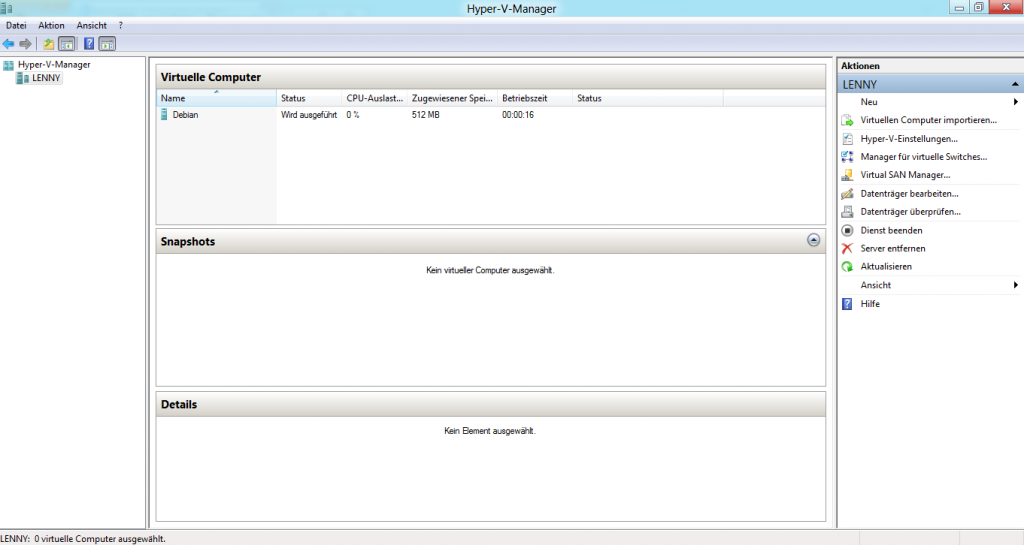Click Datenträger bearbeiten... action
1024x545 pixels.
coord(909,193)
